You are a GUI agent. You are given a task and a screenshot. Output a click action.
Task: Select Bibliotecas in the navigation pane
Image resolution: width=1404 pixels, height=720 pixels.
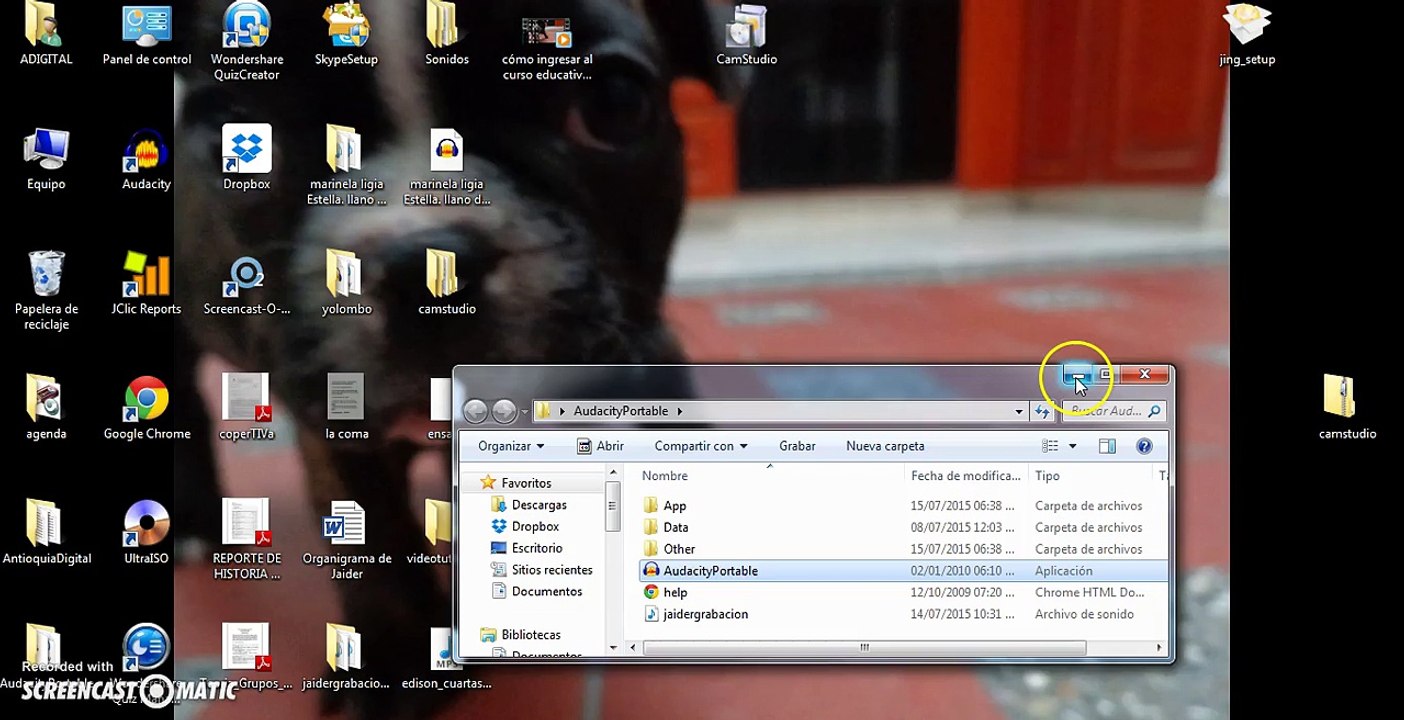click(520, 635)
